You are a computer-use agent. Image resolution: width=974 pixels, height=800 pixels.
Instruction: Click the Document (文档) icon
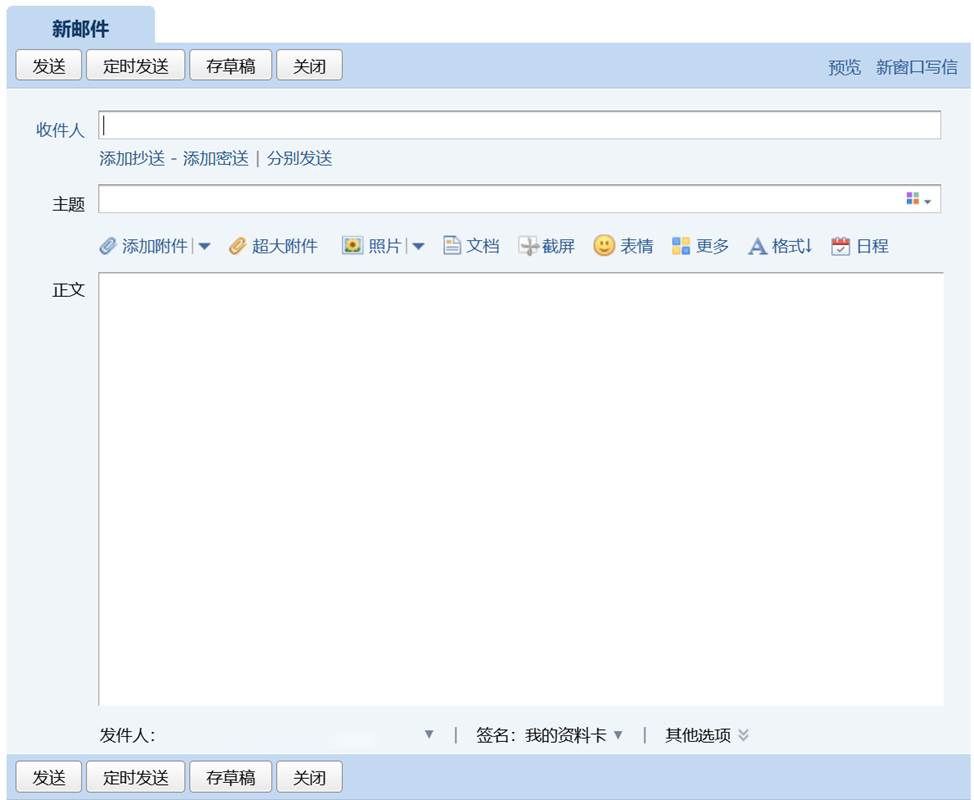452,246
